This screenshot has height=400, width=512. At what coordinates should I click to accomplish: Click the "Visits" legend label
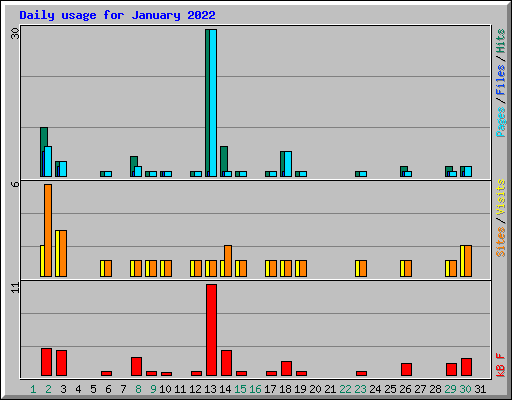[x=500, y=198]
